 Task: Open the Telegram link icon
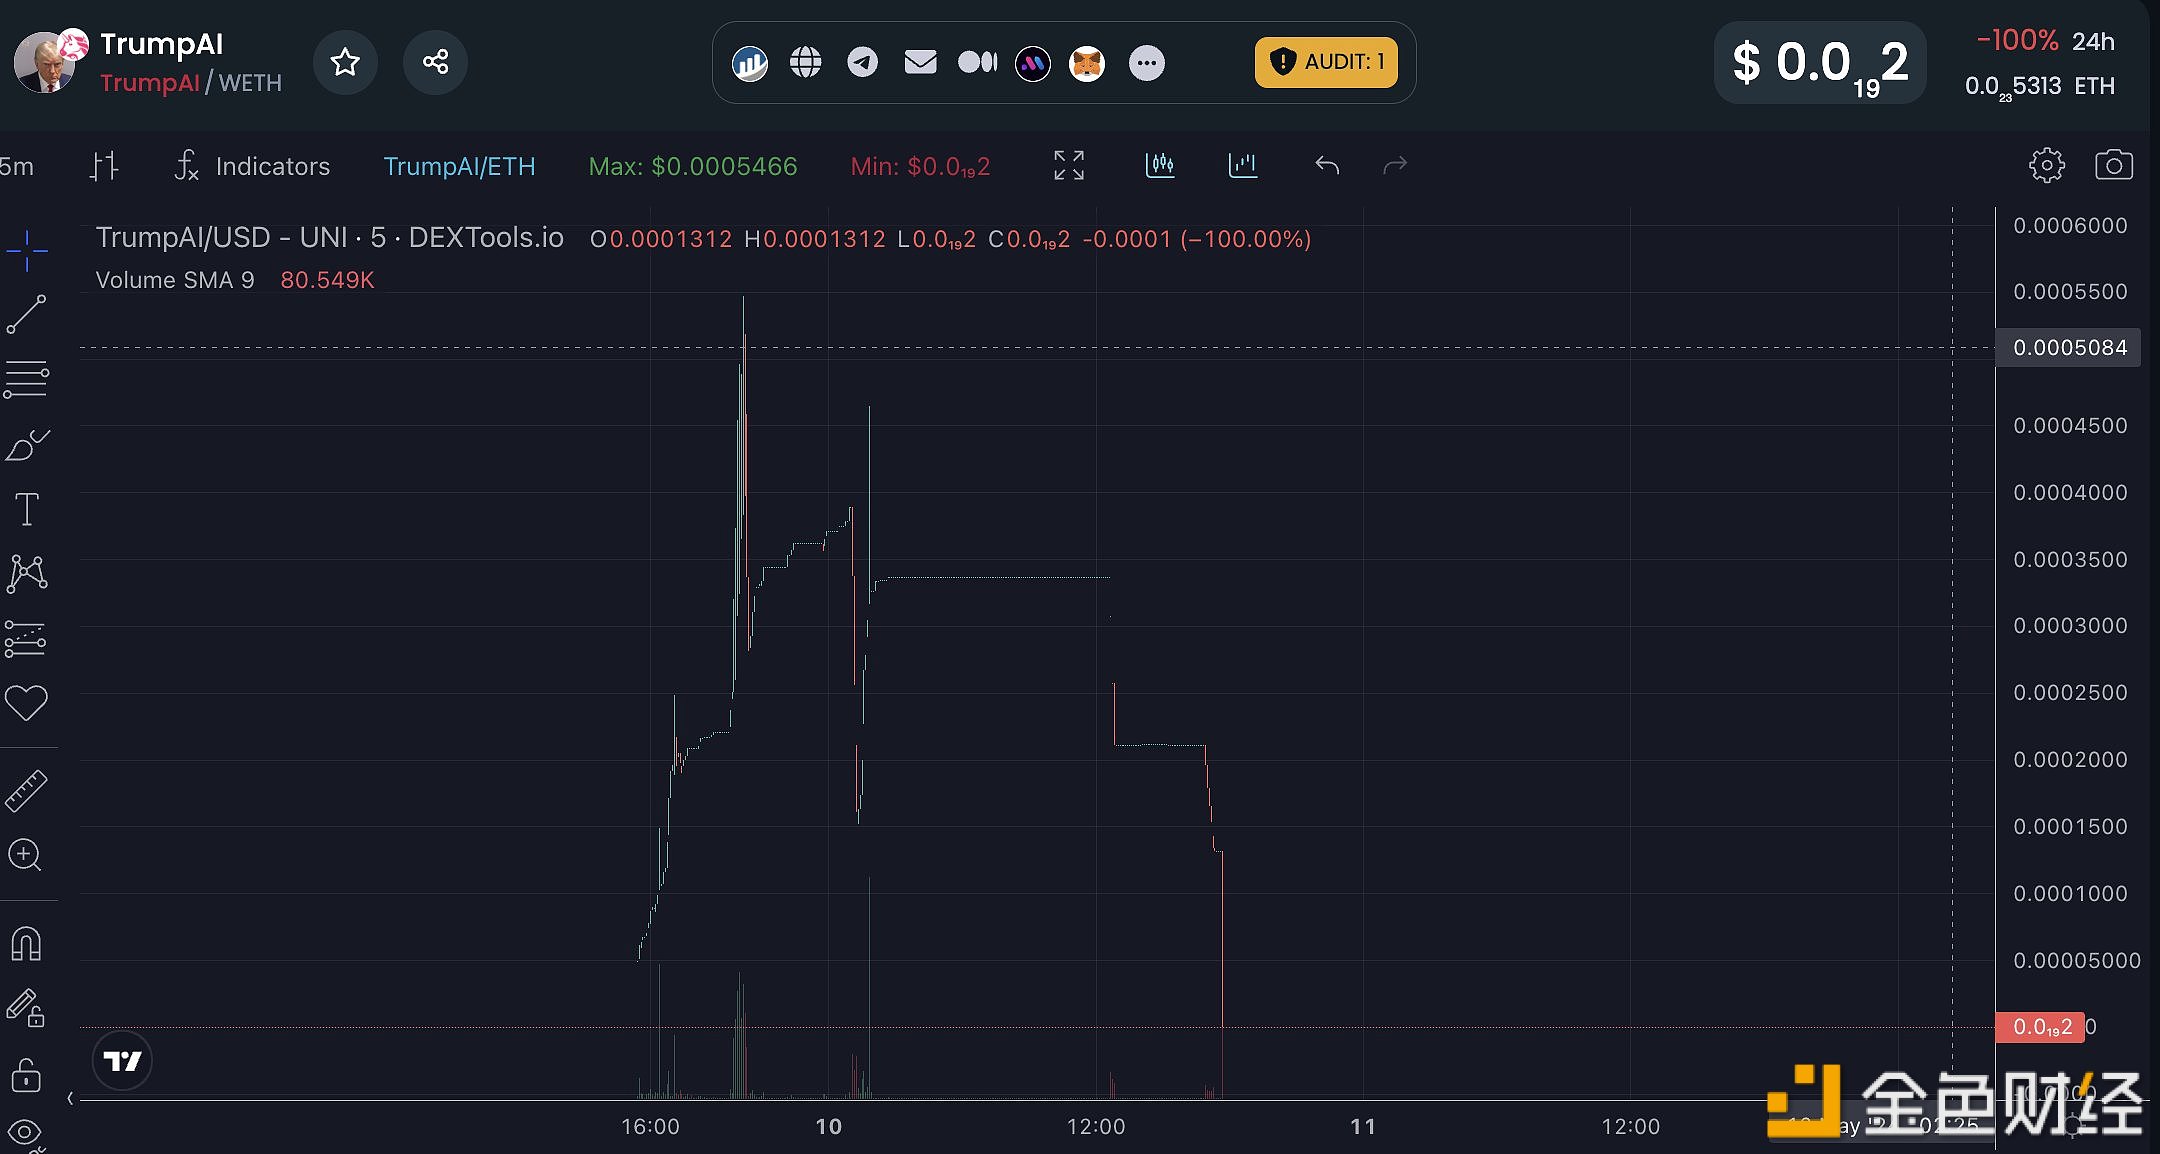pyautogui.click(x=862, y=63)
